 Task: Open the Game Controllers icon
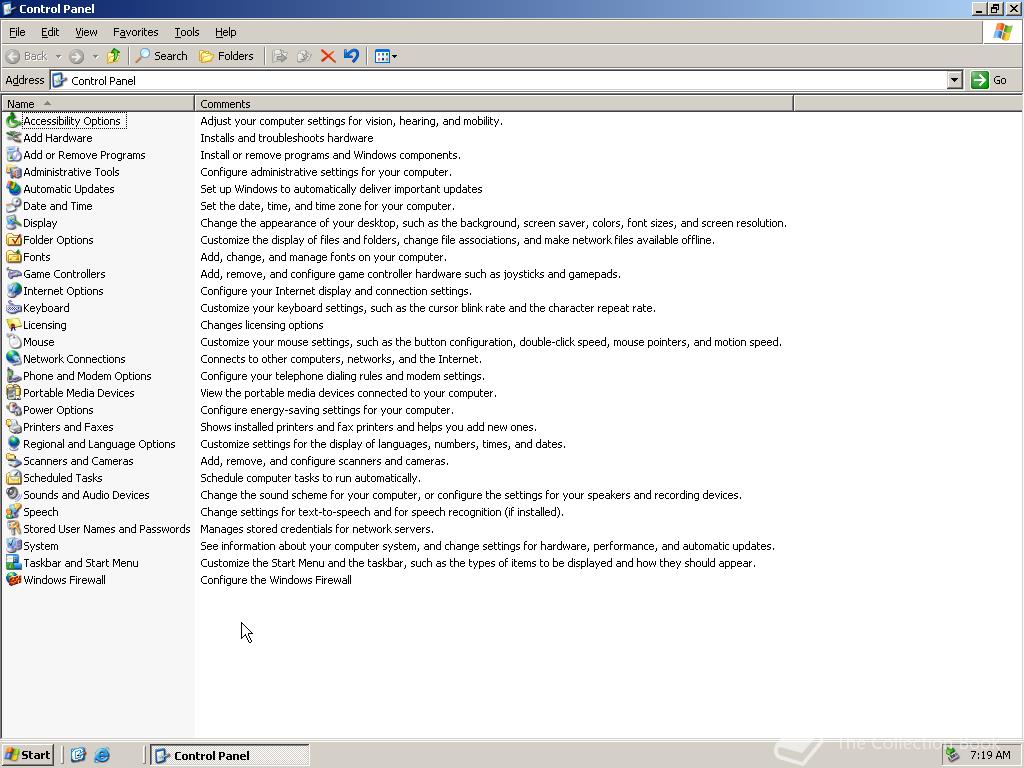(x=13, y=274)
